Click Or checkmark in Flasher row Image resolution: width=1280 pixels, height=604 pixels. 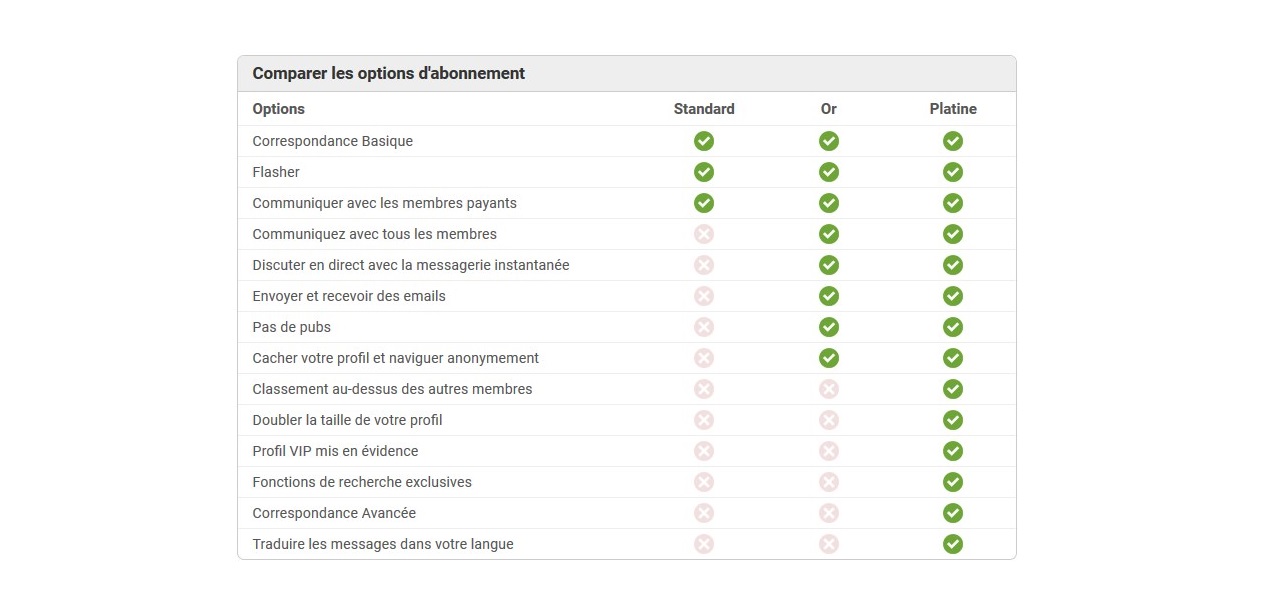point(828,172)
